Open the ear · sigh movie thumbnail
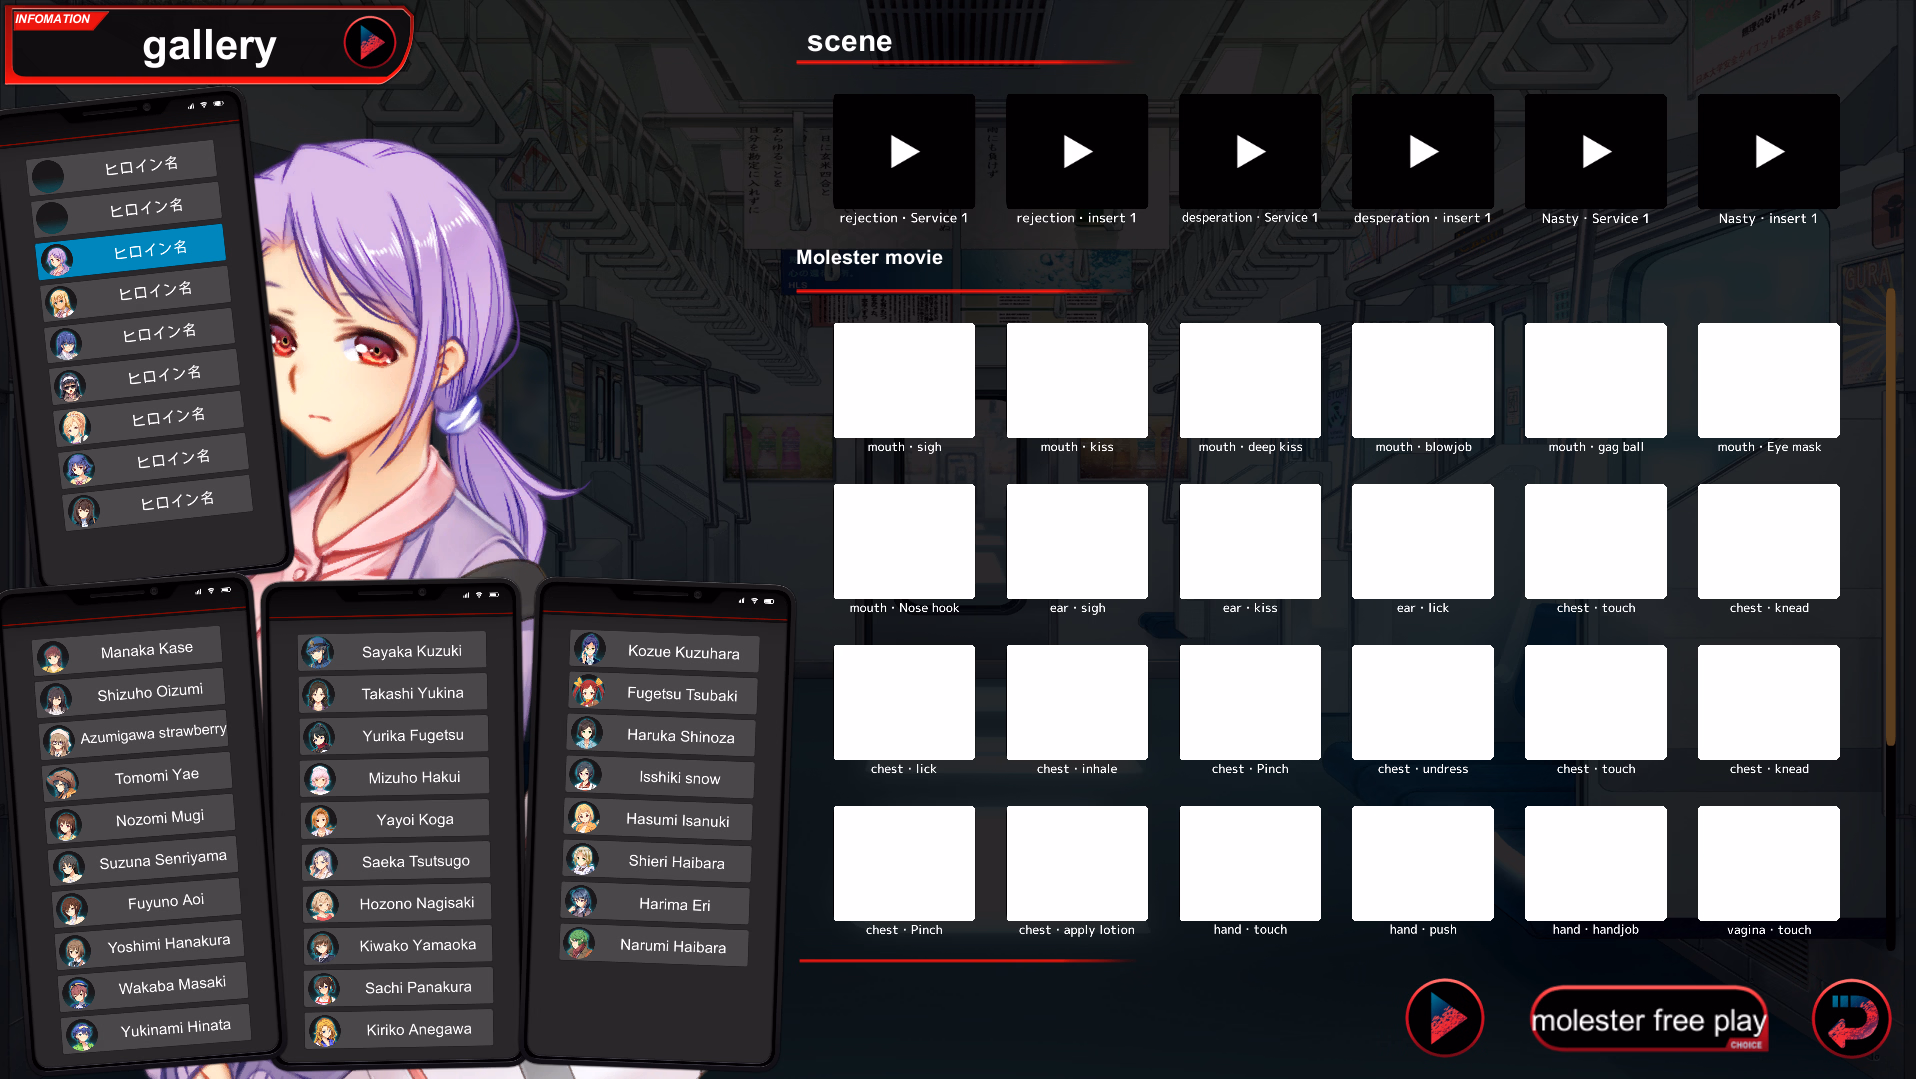The image size is (1916, 1079). (1077, 542)
